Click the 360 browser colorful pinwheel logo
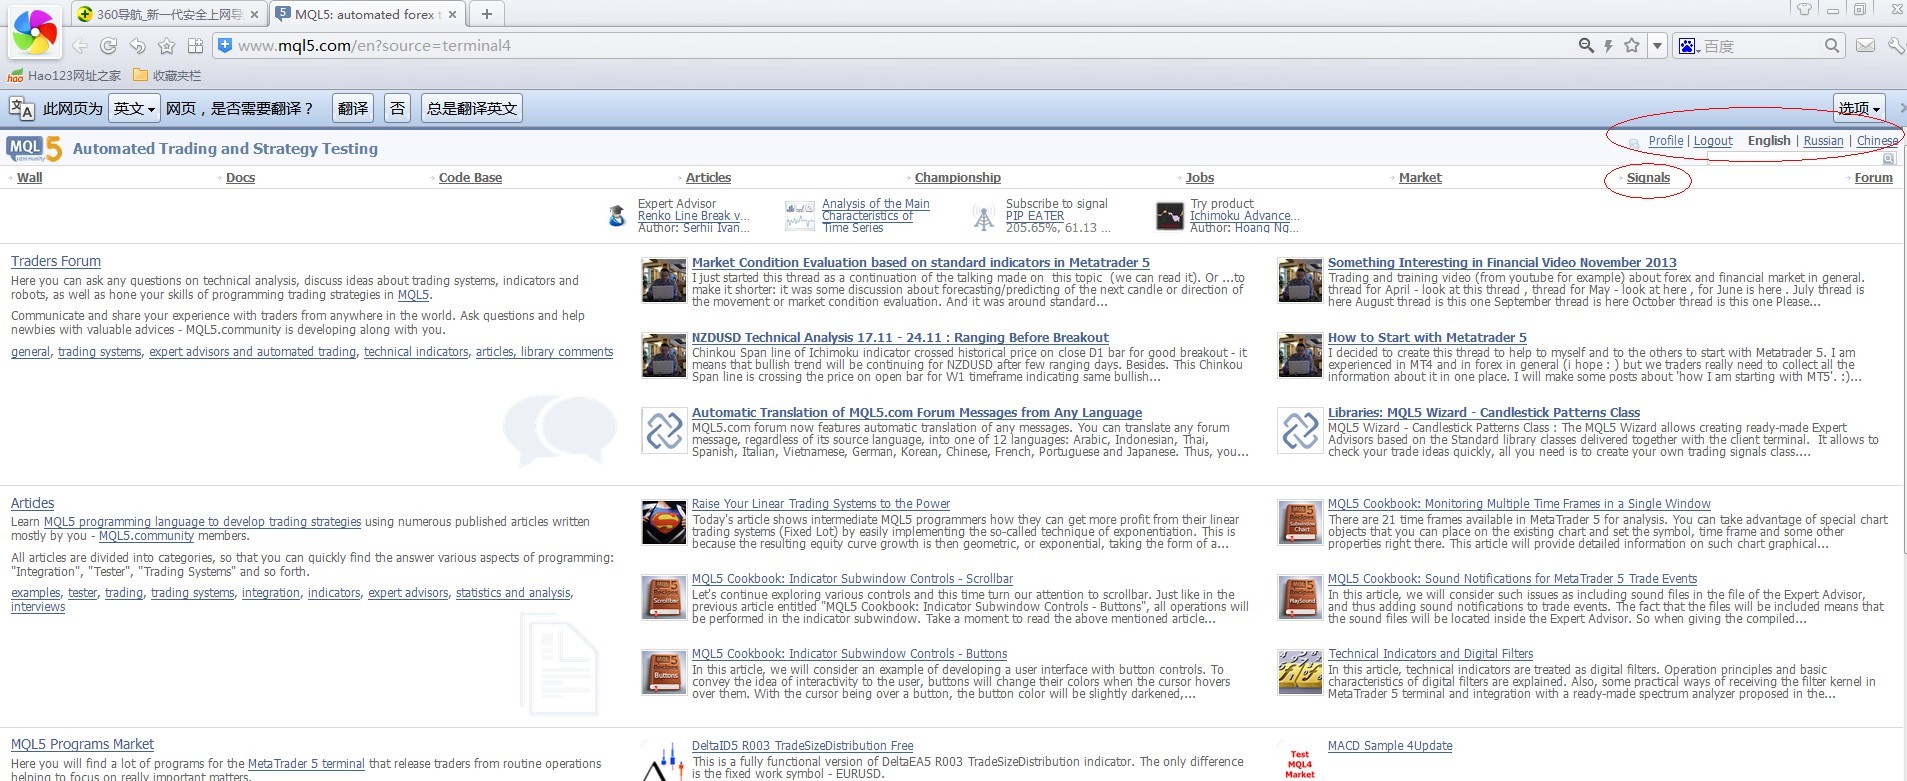Image resolution: width=1907 pixels, height=781 pixels. (x=35, y=32)
